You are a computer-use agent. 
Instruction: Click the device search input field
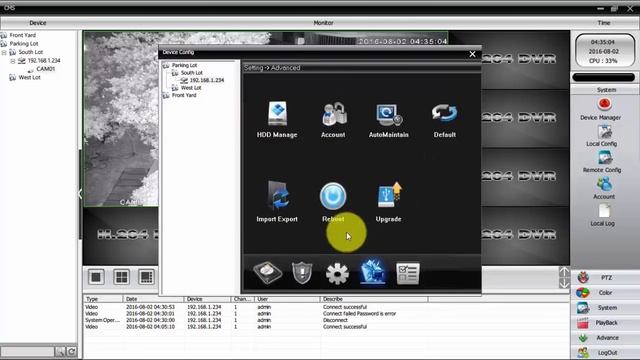click(x=27, y=351)
